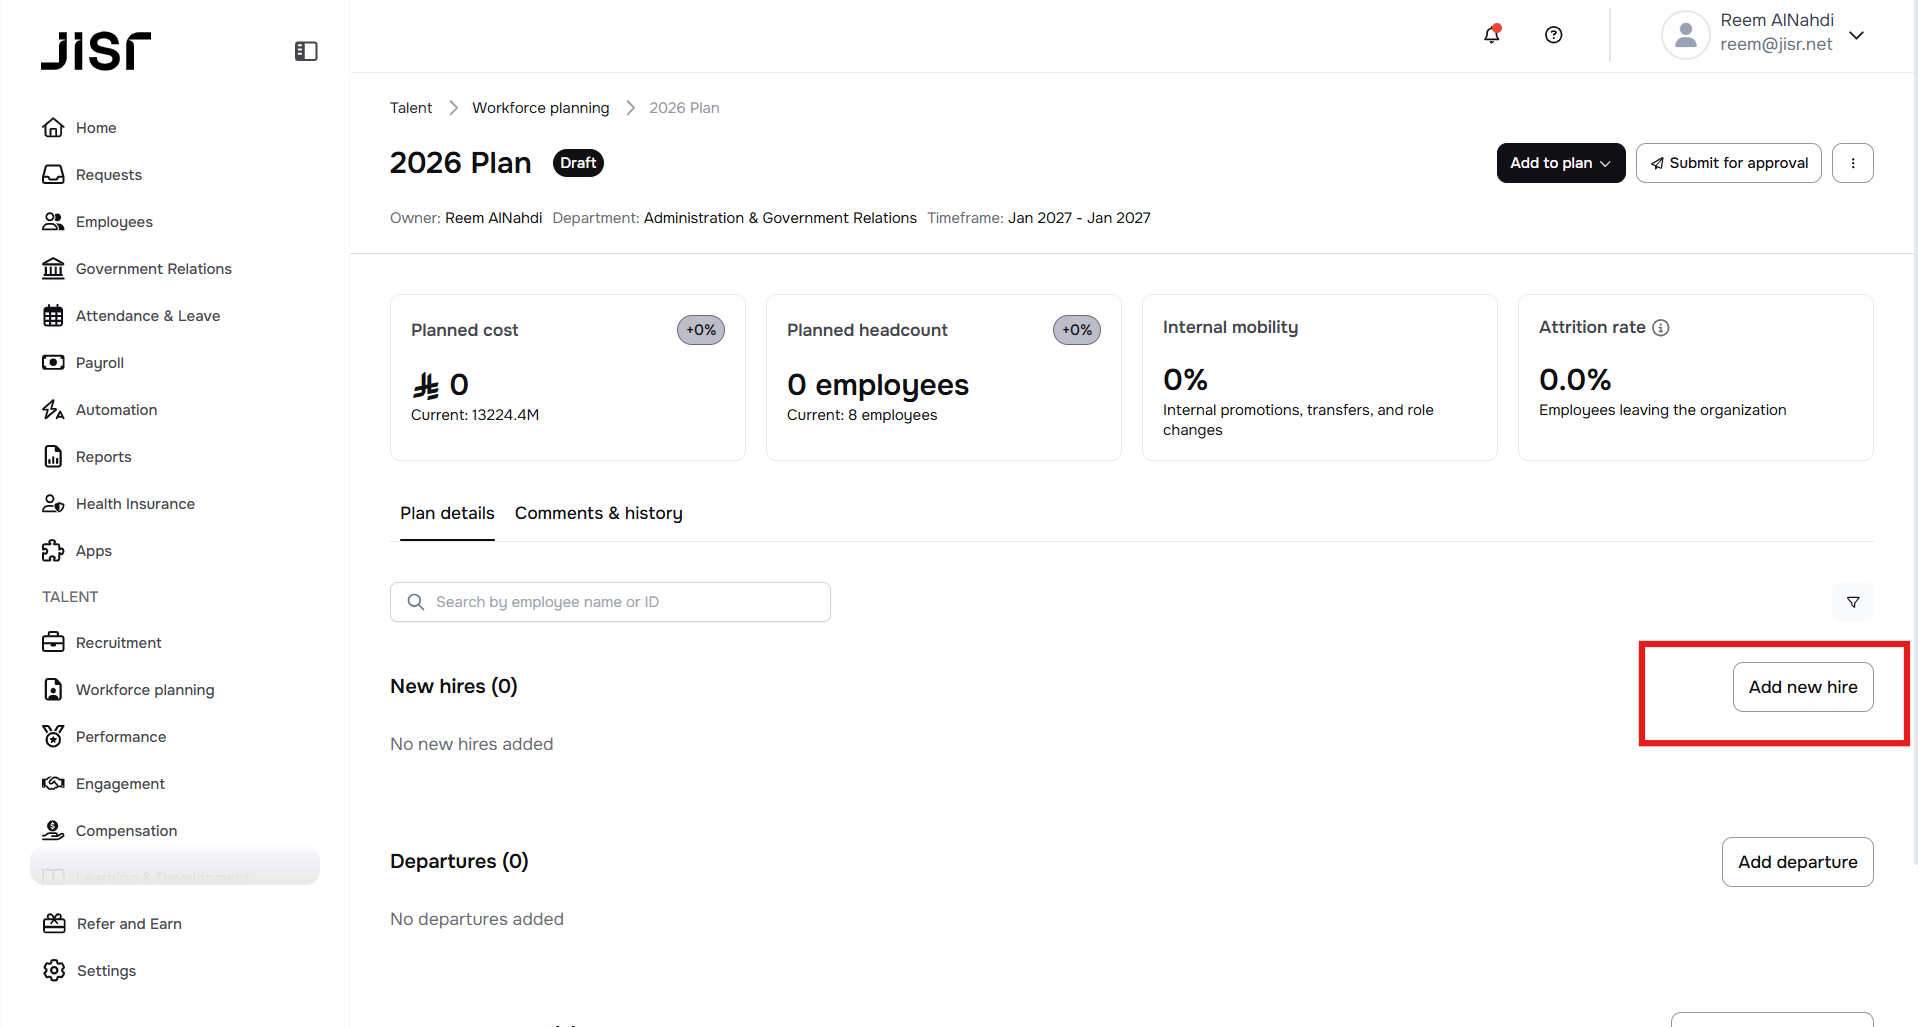Open Government Relations from sidebar
Image resolution: width=1918 pixels, height=1027 pixels.
(x=153, y=269)
